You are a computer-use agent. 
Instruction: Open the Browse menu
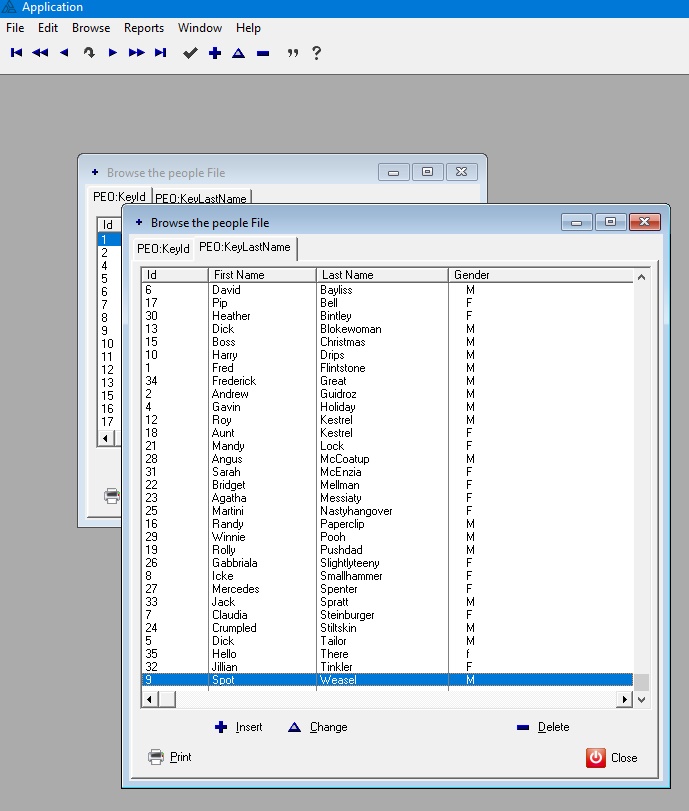[x=91, y=28]
